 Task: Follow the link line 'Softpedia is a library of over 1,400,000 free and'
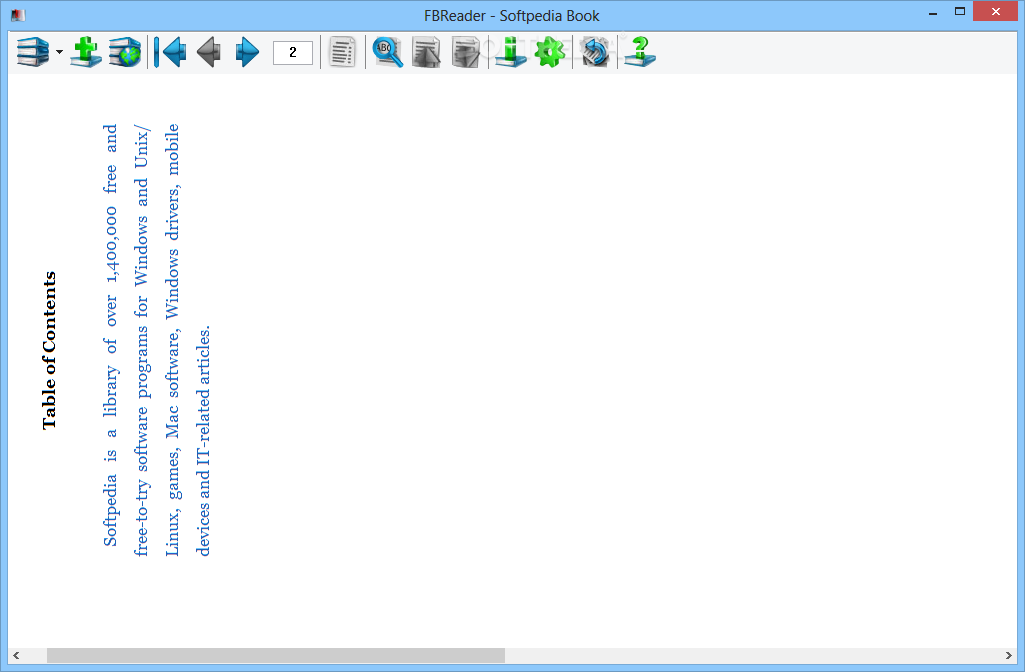[110, 335]
